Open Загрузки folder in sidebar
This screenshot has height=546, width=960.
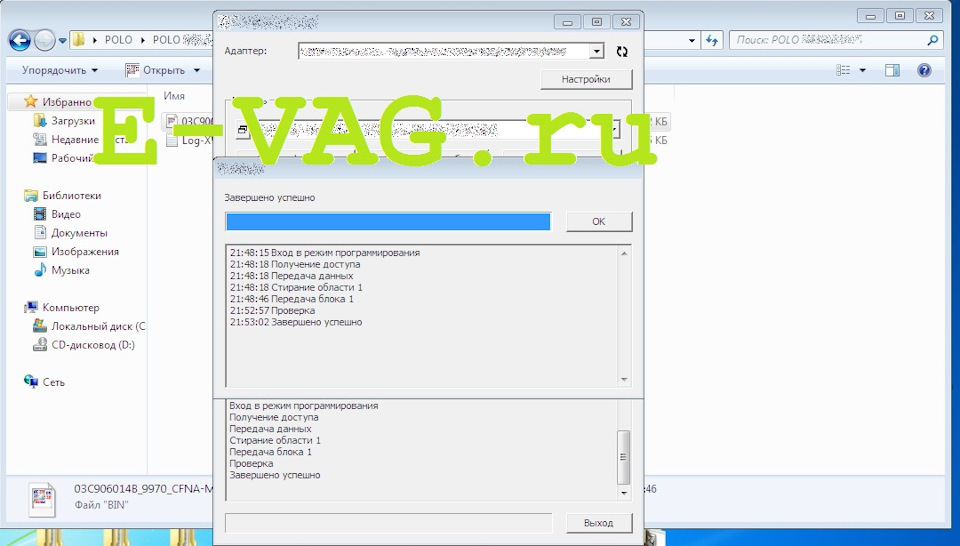pyautogui.click(x=66, y=121)
